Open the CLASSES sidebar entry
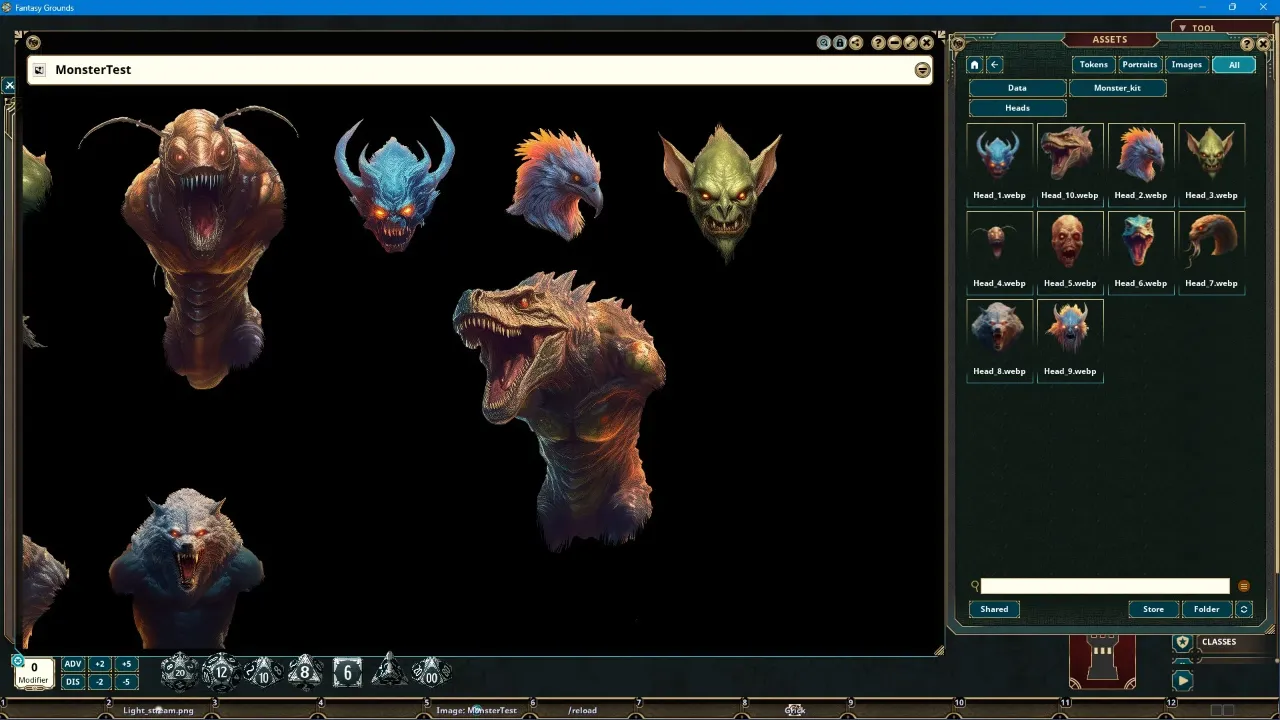The width and height of the screenshot is (1280, 720). (1218, 642)
